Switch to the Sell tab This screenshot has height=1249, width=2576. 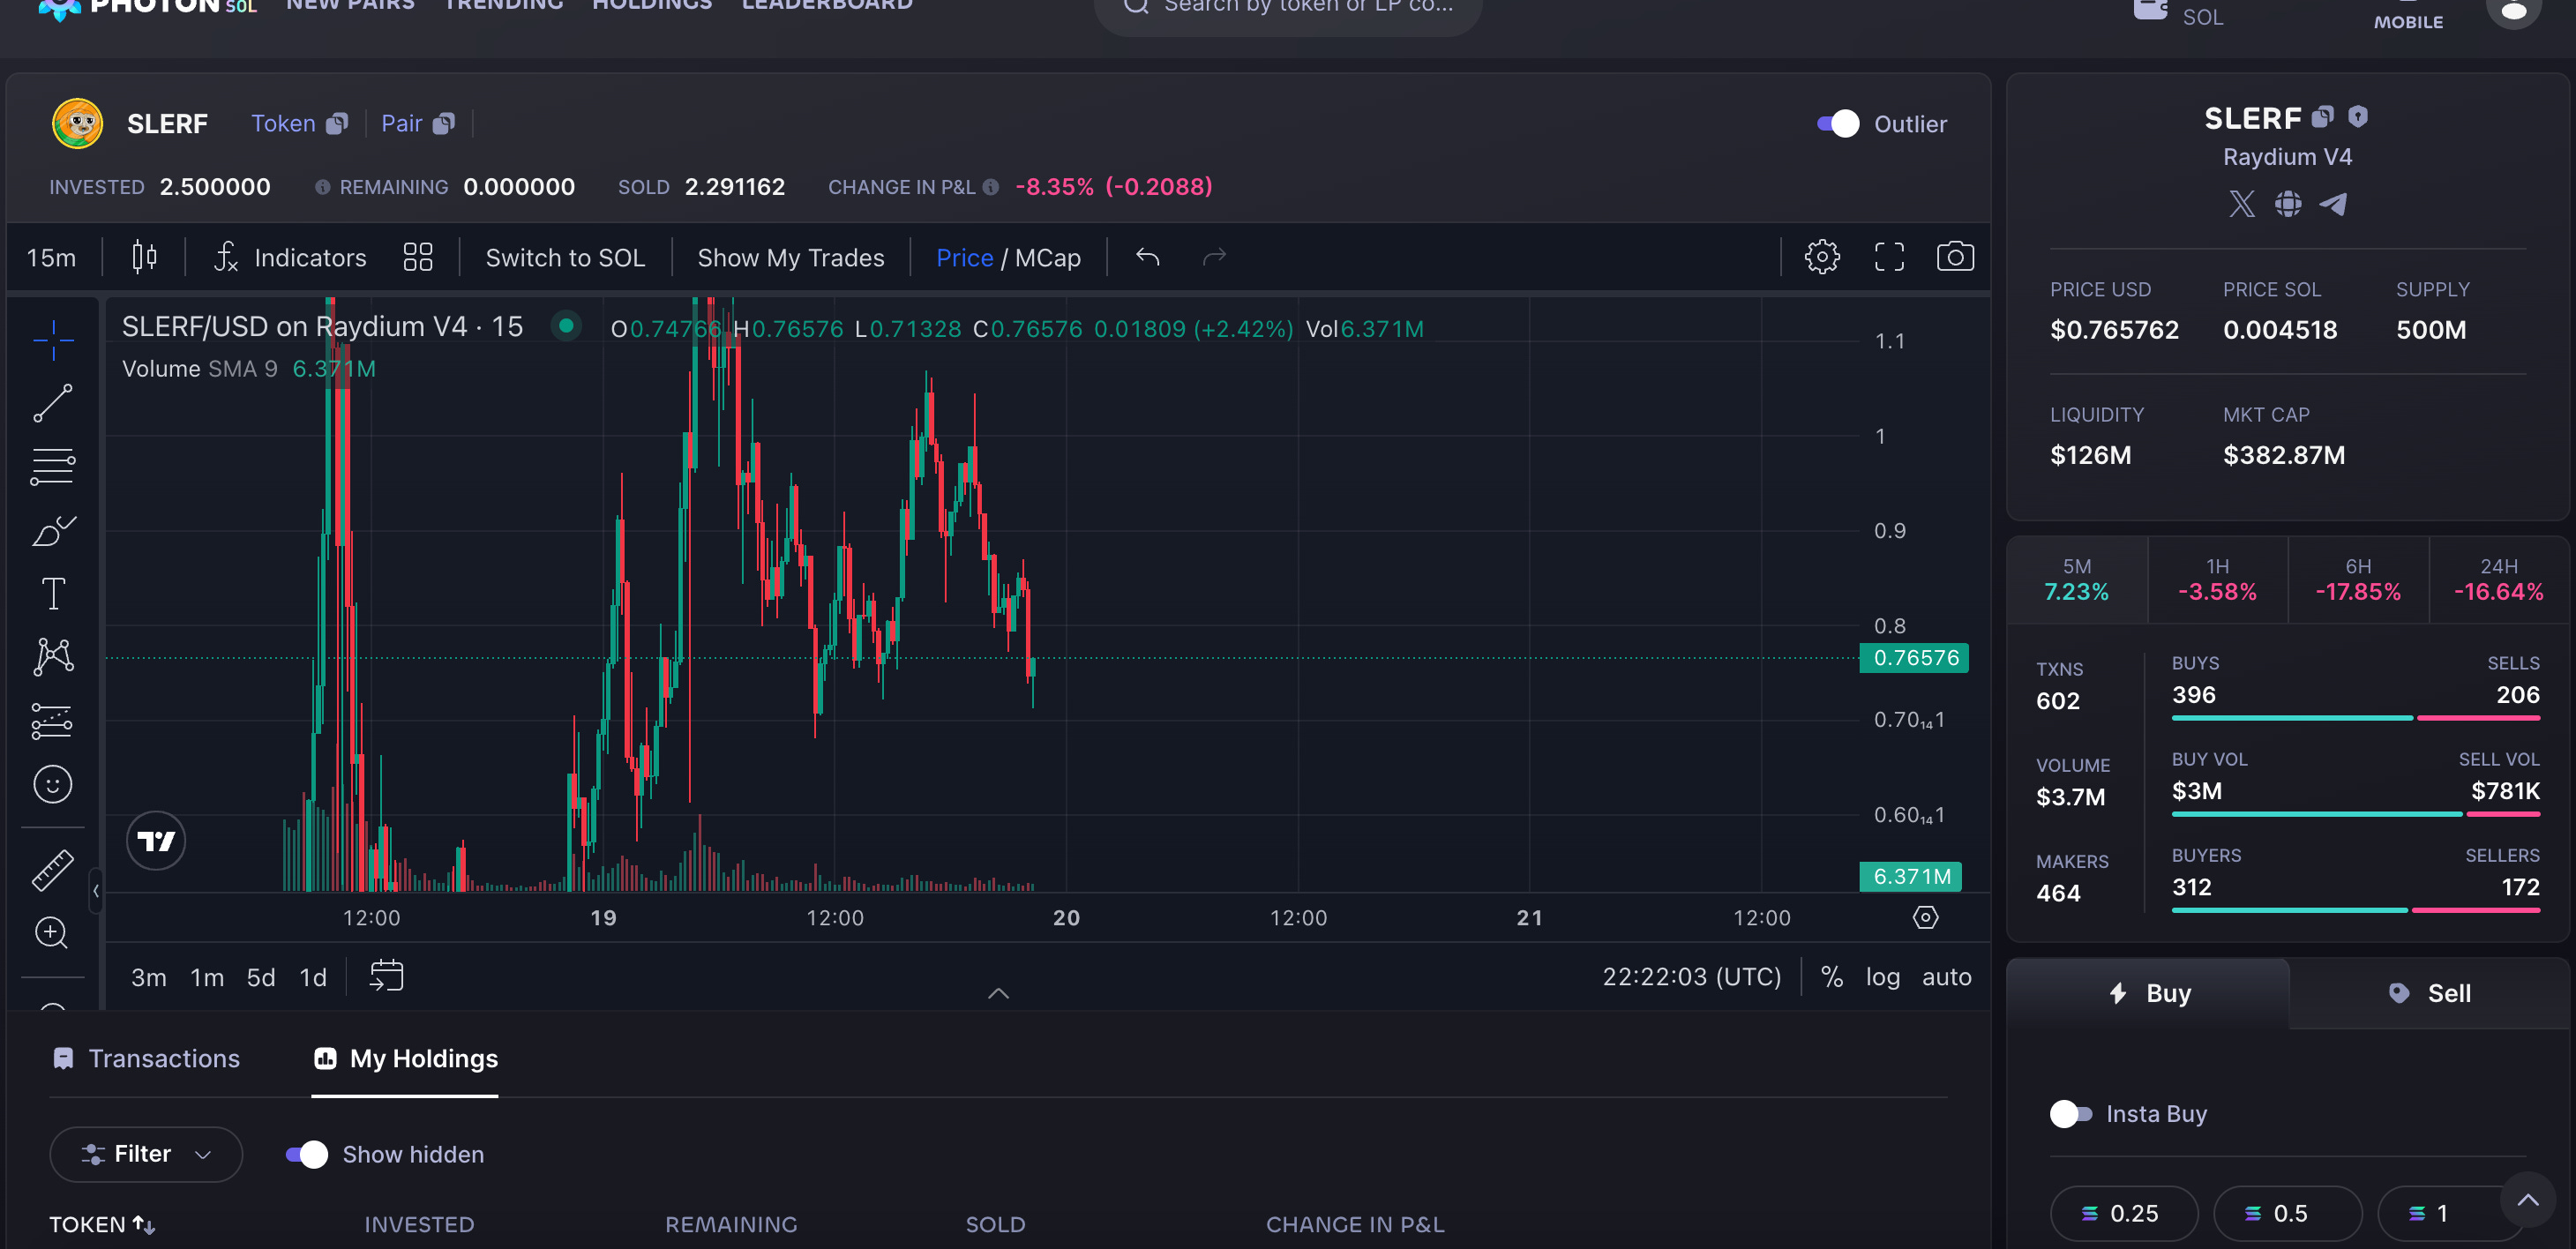click(2429, 993)
